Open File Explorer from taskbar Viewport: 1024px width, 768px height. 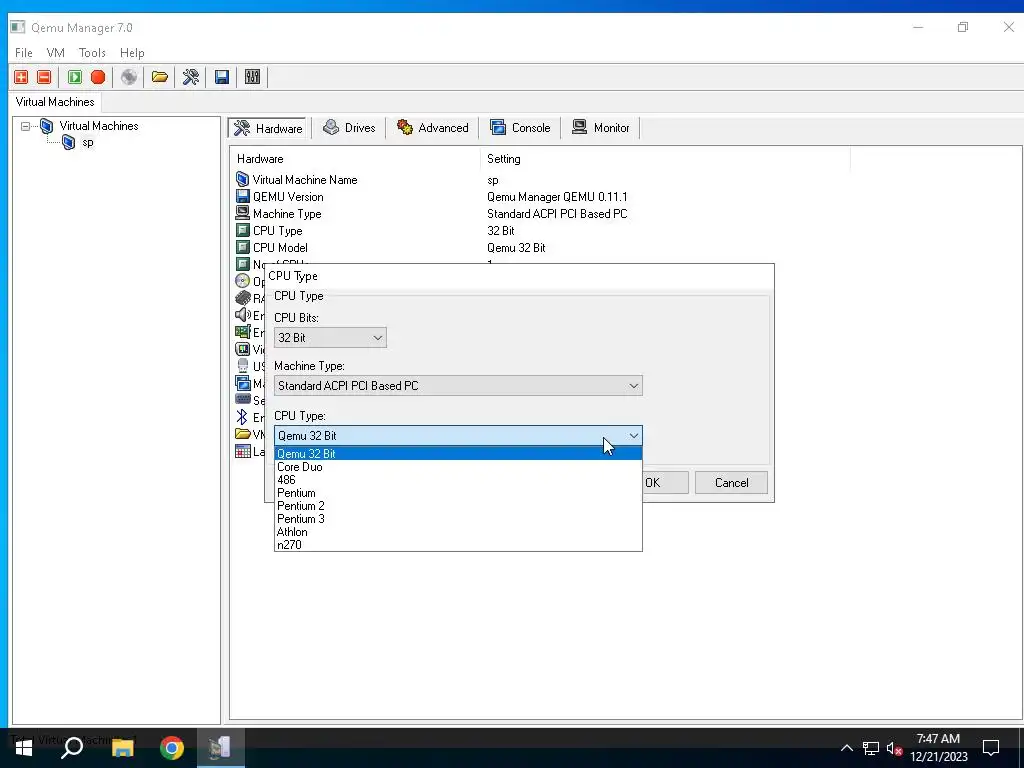pyautogui.click(x=122, y=748)
